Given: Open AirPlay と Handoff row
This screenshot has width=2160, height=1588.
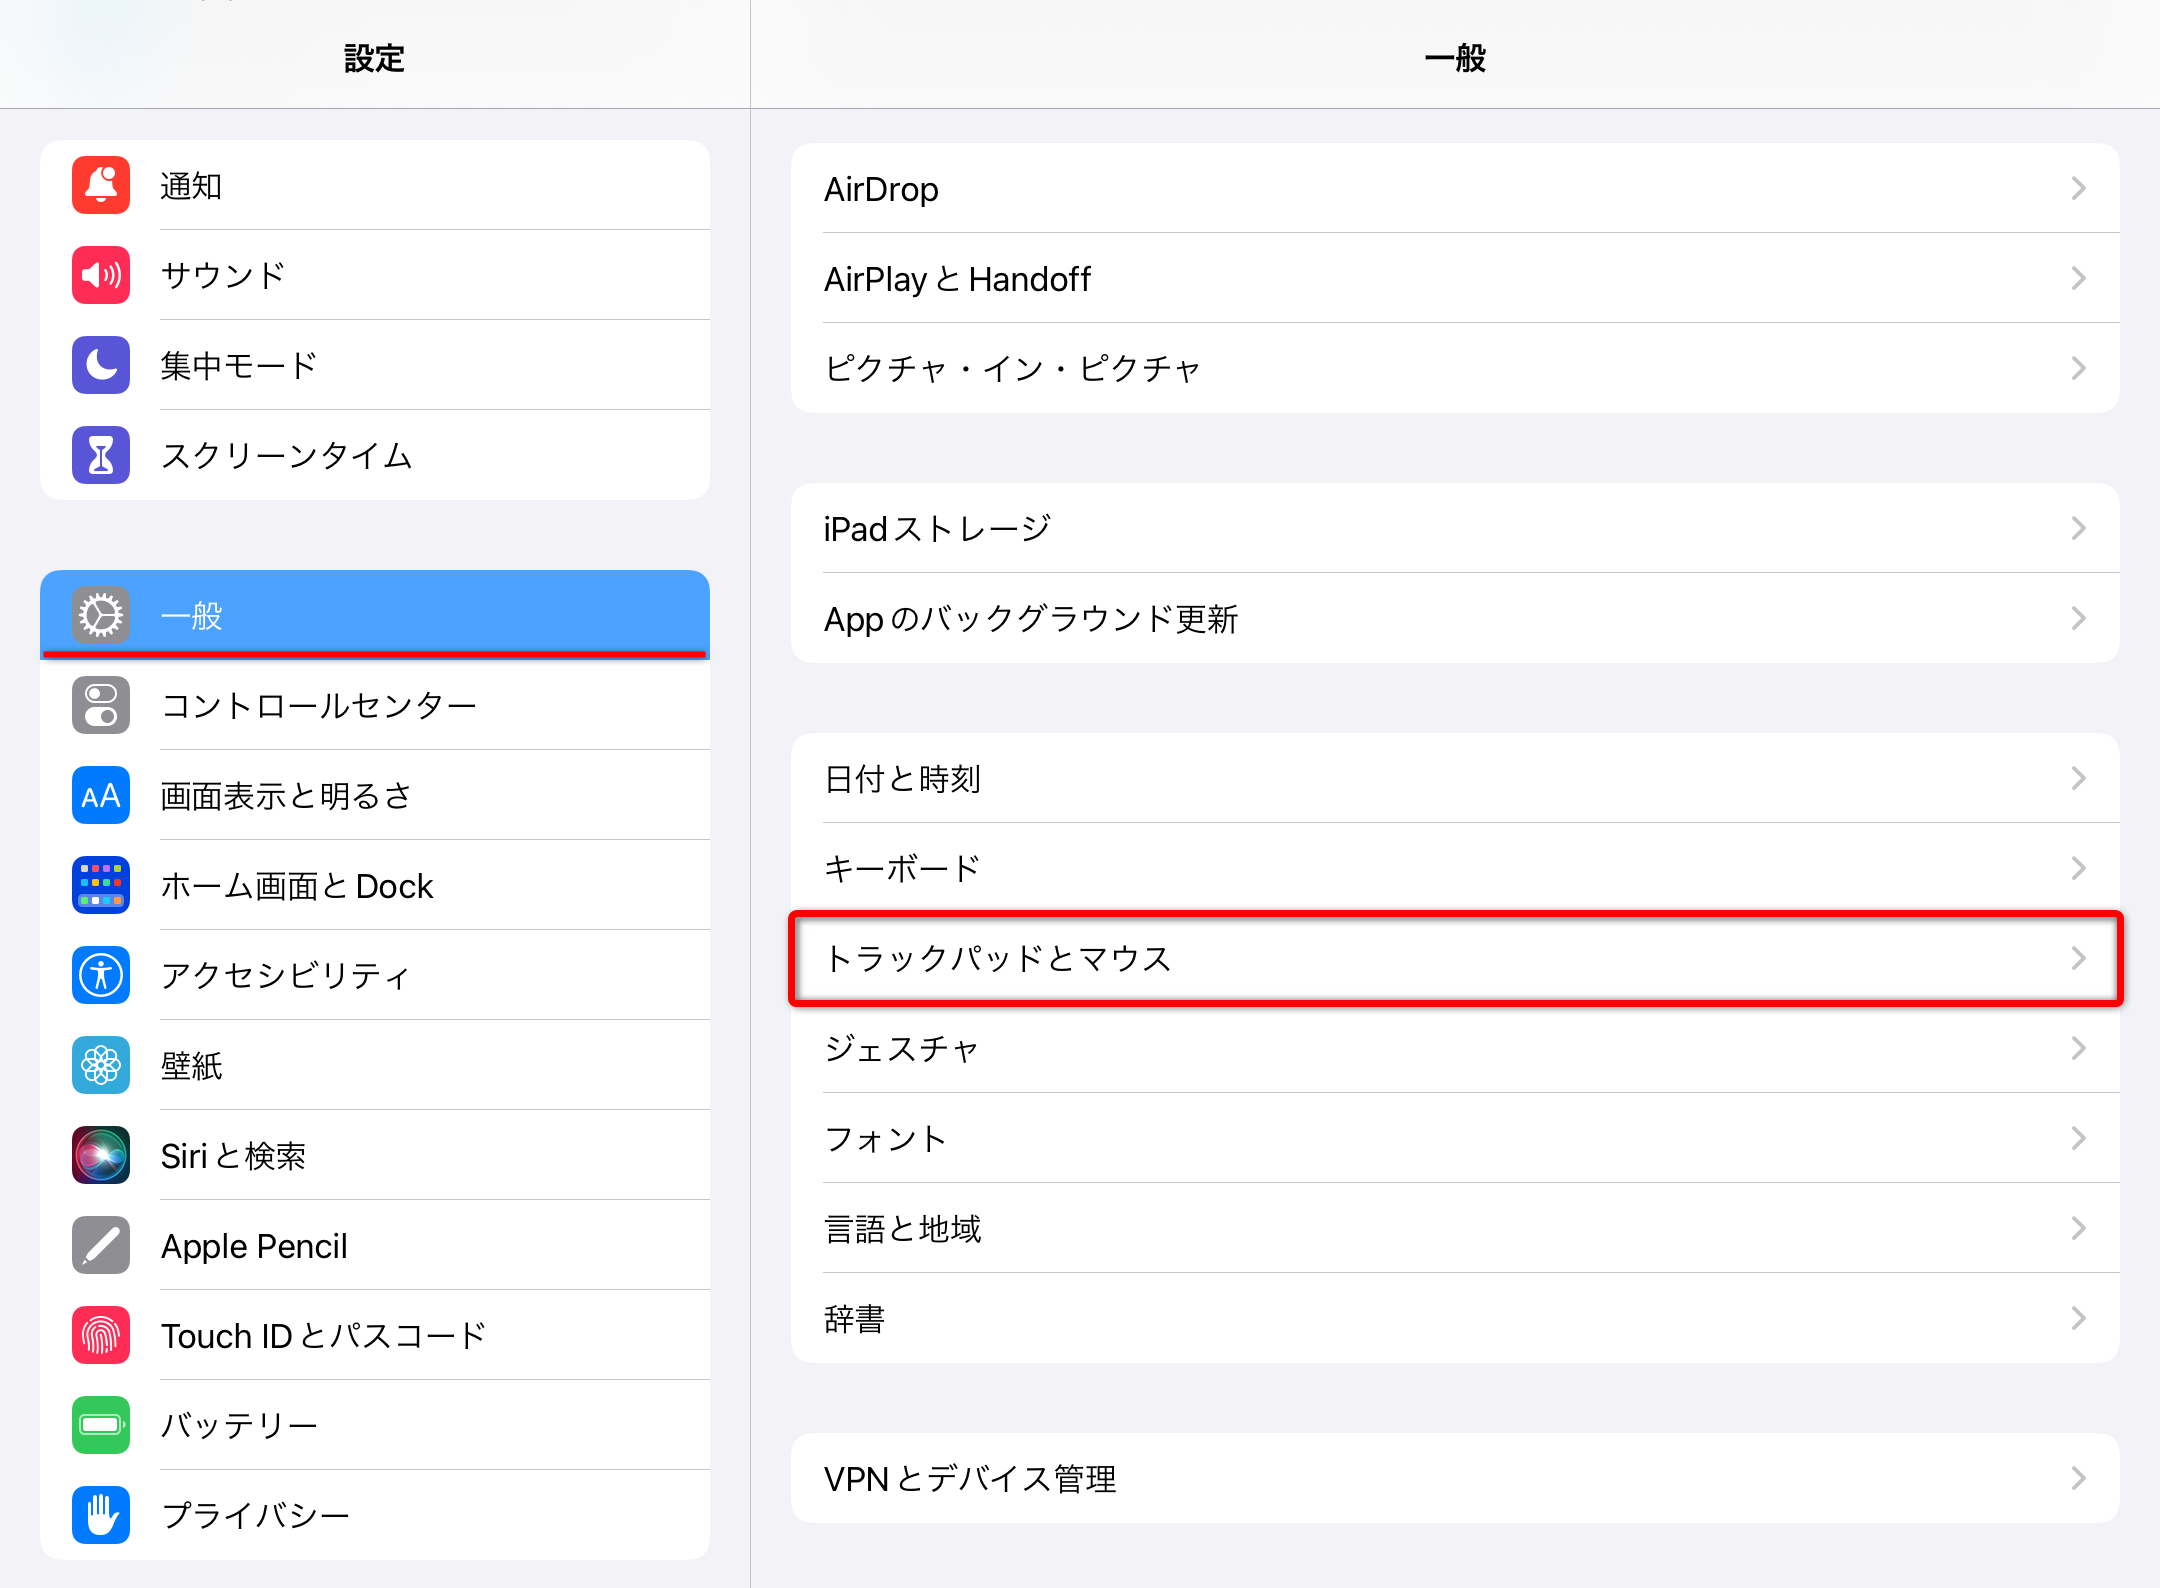Looking at the screenshot, I should pos(1455,278).
